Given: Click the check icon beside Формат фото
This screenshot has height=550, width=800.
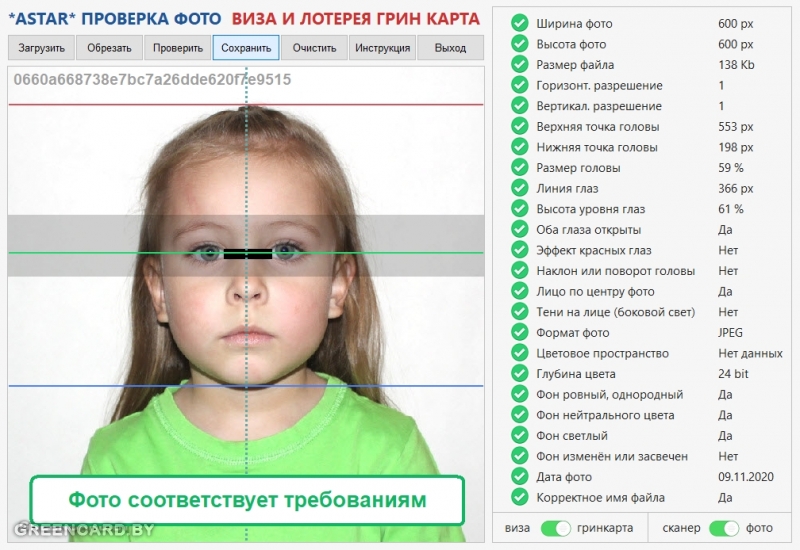Looking at the screenshot, I should (x=519, y=332).
